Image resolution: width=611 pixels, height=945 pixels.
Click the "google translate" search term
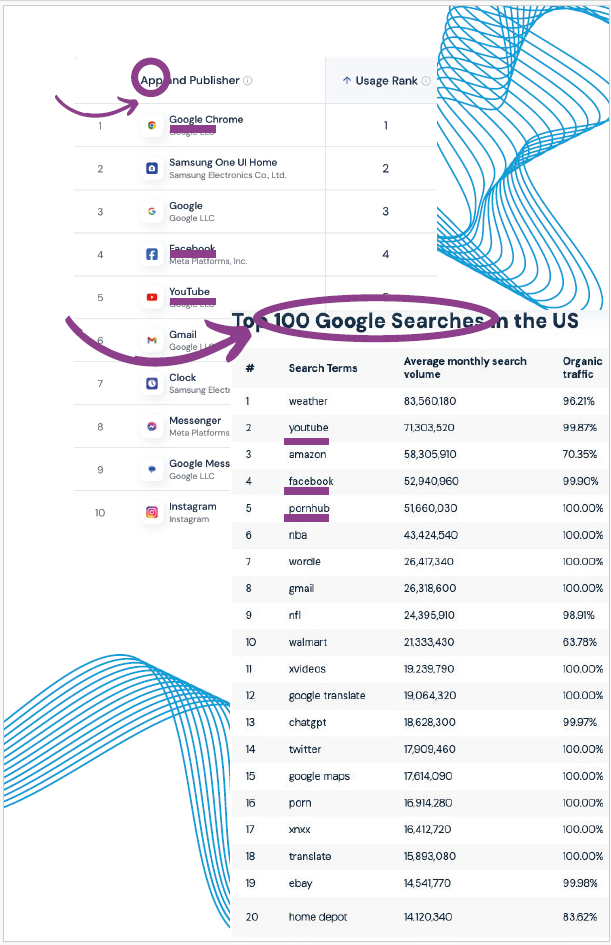pos(327,695)
